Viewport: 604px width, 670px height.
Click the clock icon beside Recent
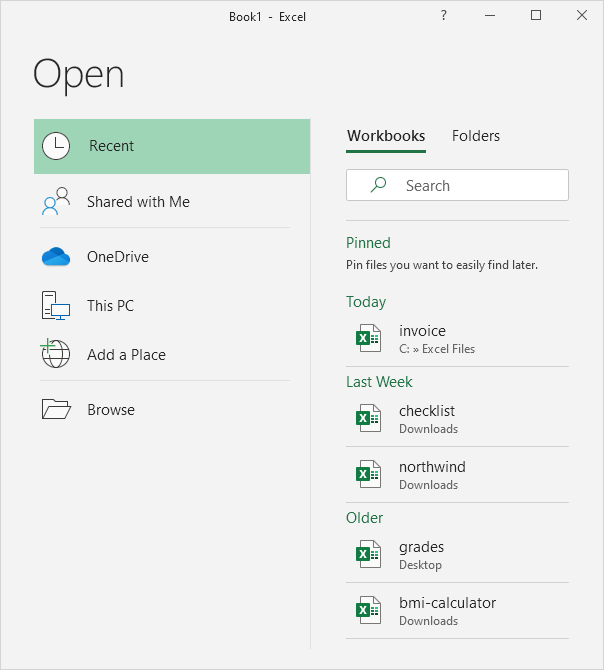click(x=56, y=146)
